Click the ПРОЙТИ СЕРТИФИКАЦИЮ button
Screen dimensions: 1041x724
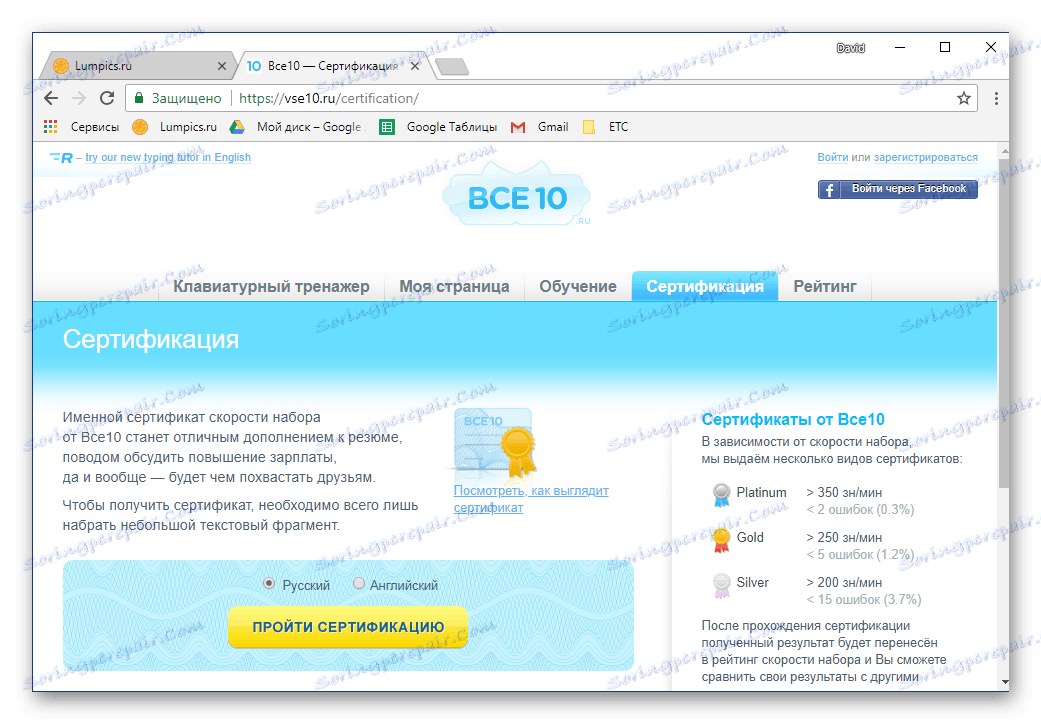(348, 627)
